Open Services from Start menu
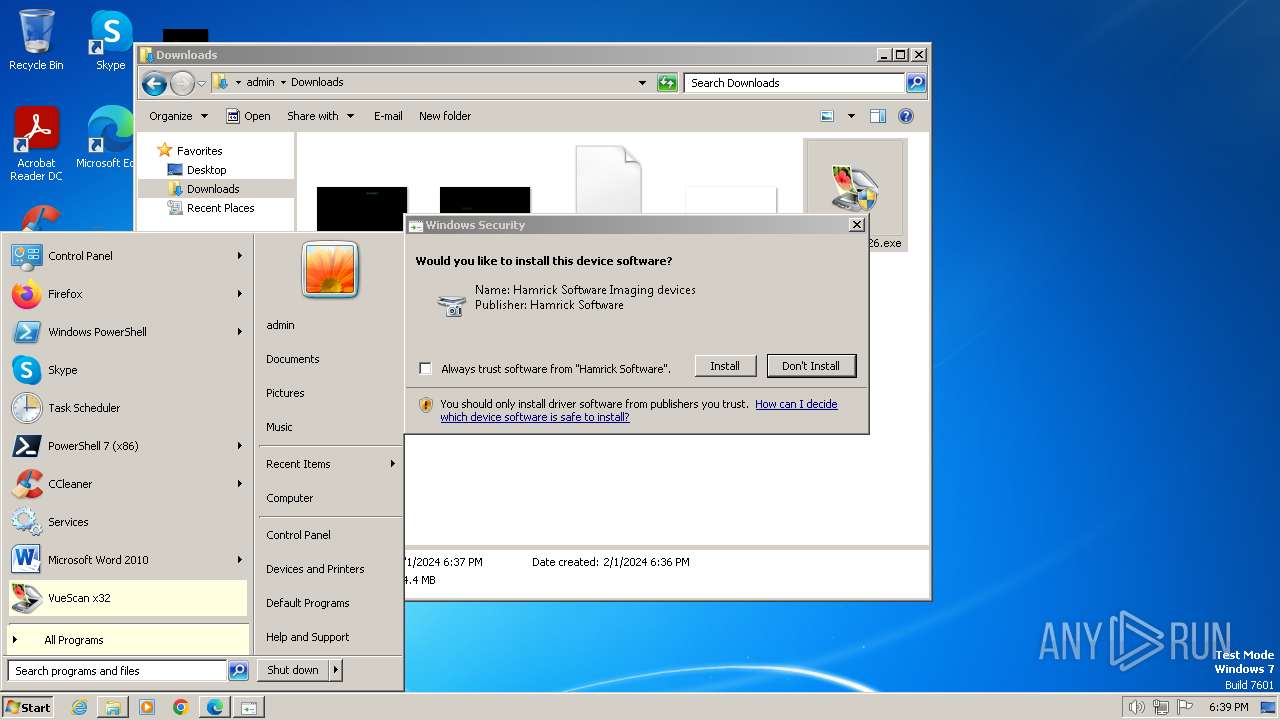Viewport: 1280px width, 720px height. (x=128, y=522)
